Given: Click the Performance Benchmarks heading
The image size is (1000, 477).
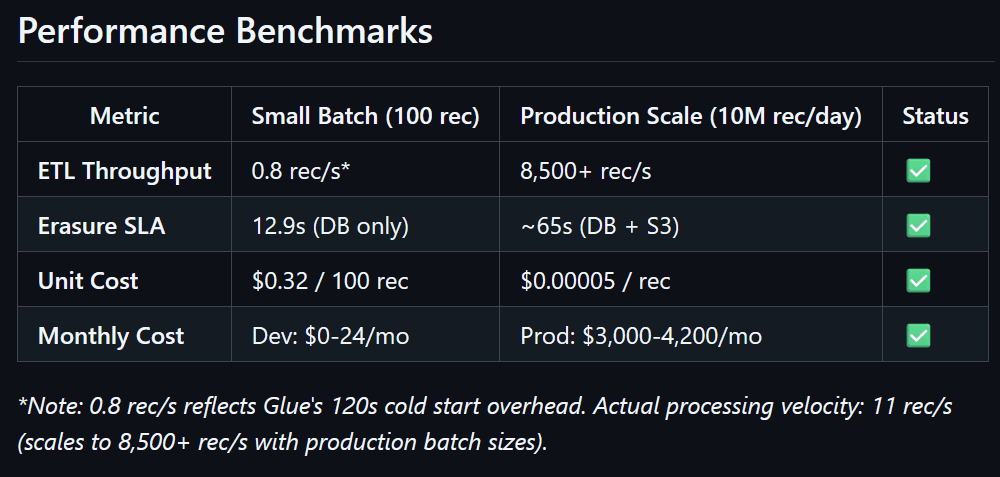Looking at the screenshot, I should [x=225, y=31].
